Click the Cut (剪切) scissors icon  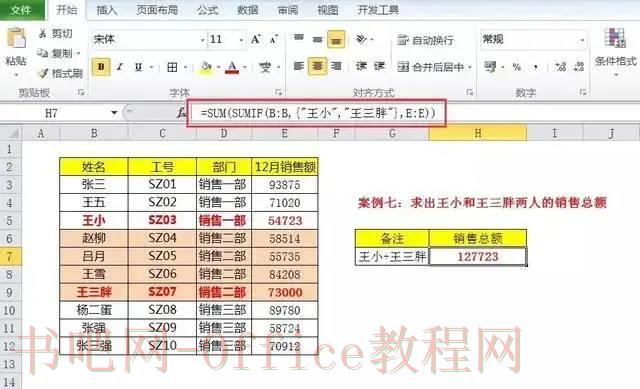pyautogui.click(x=42, y=33)
